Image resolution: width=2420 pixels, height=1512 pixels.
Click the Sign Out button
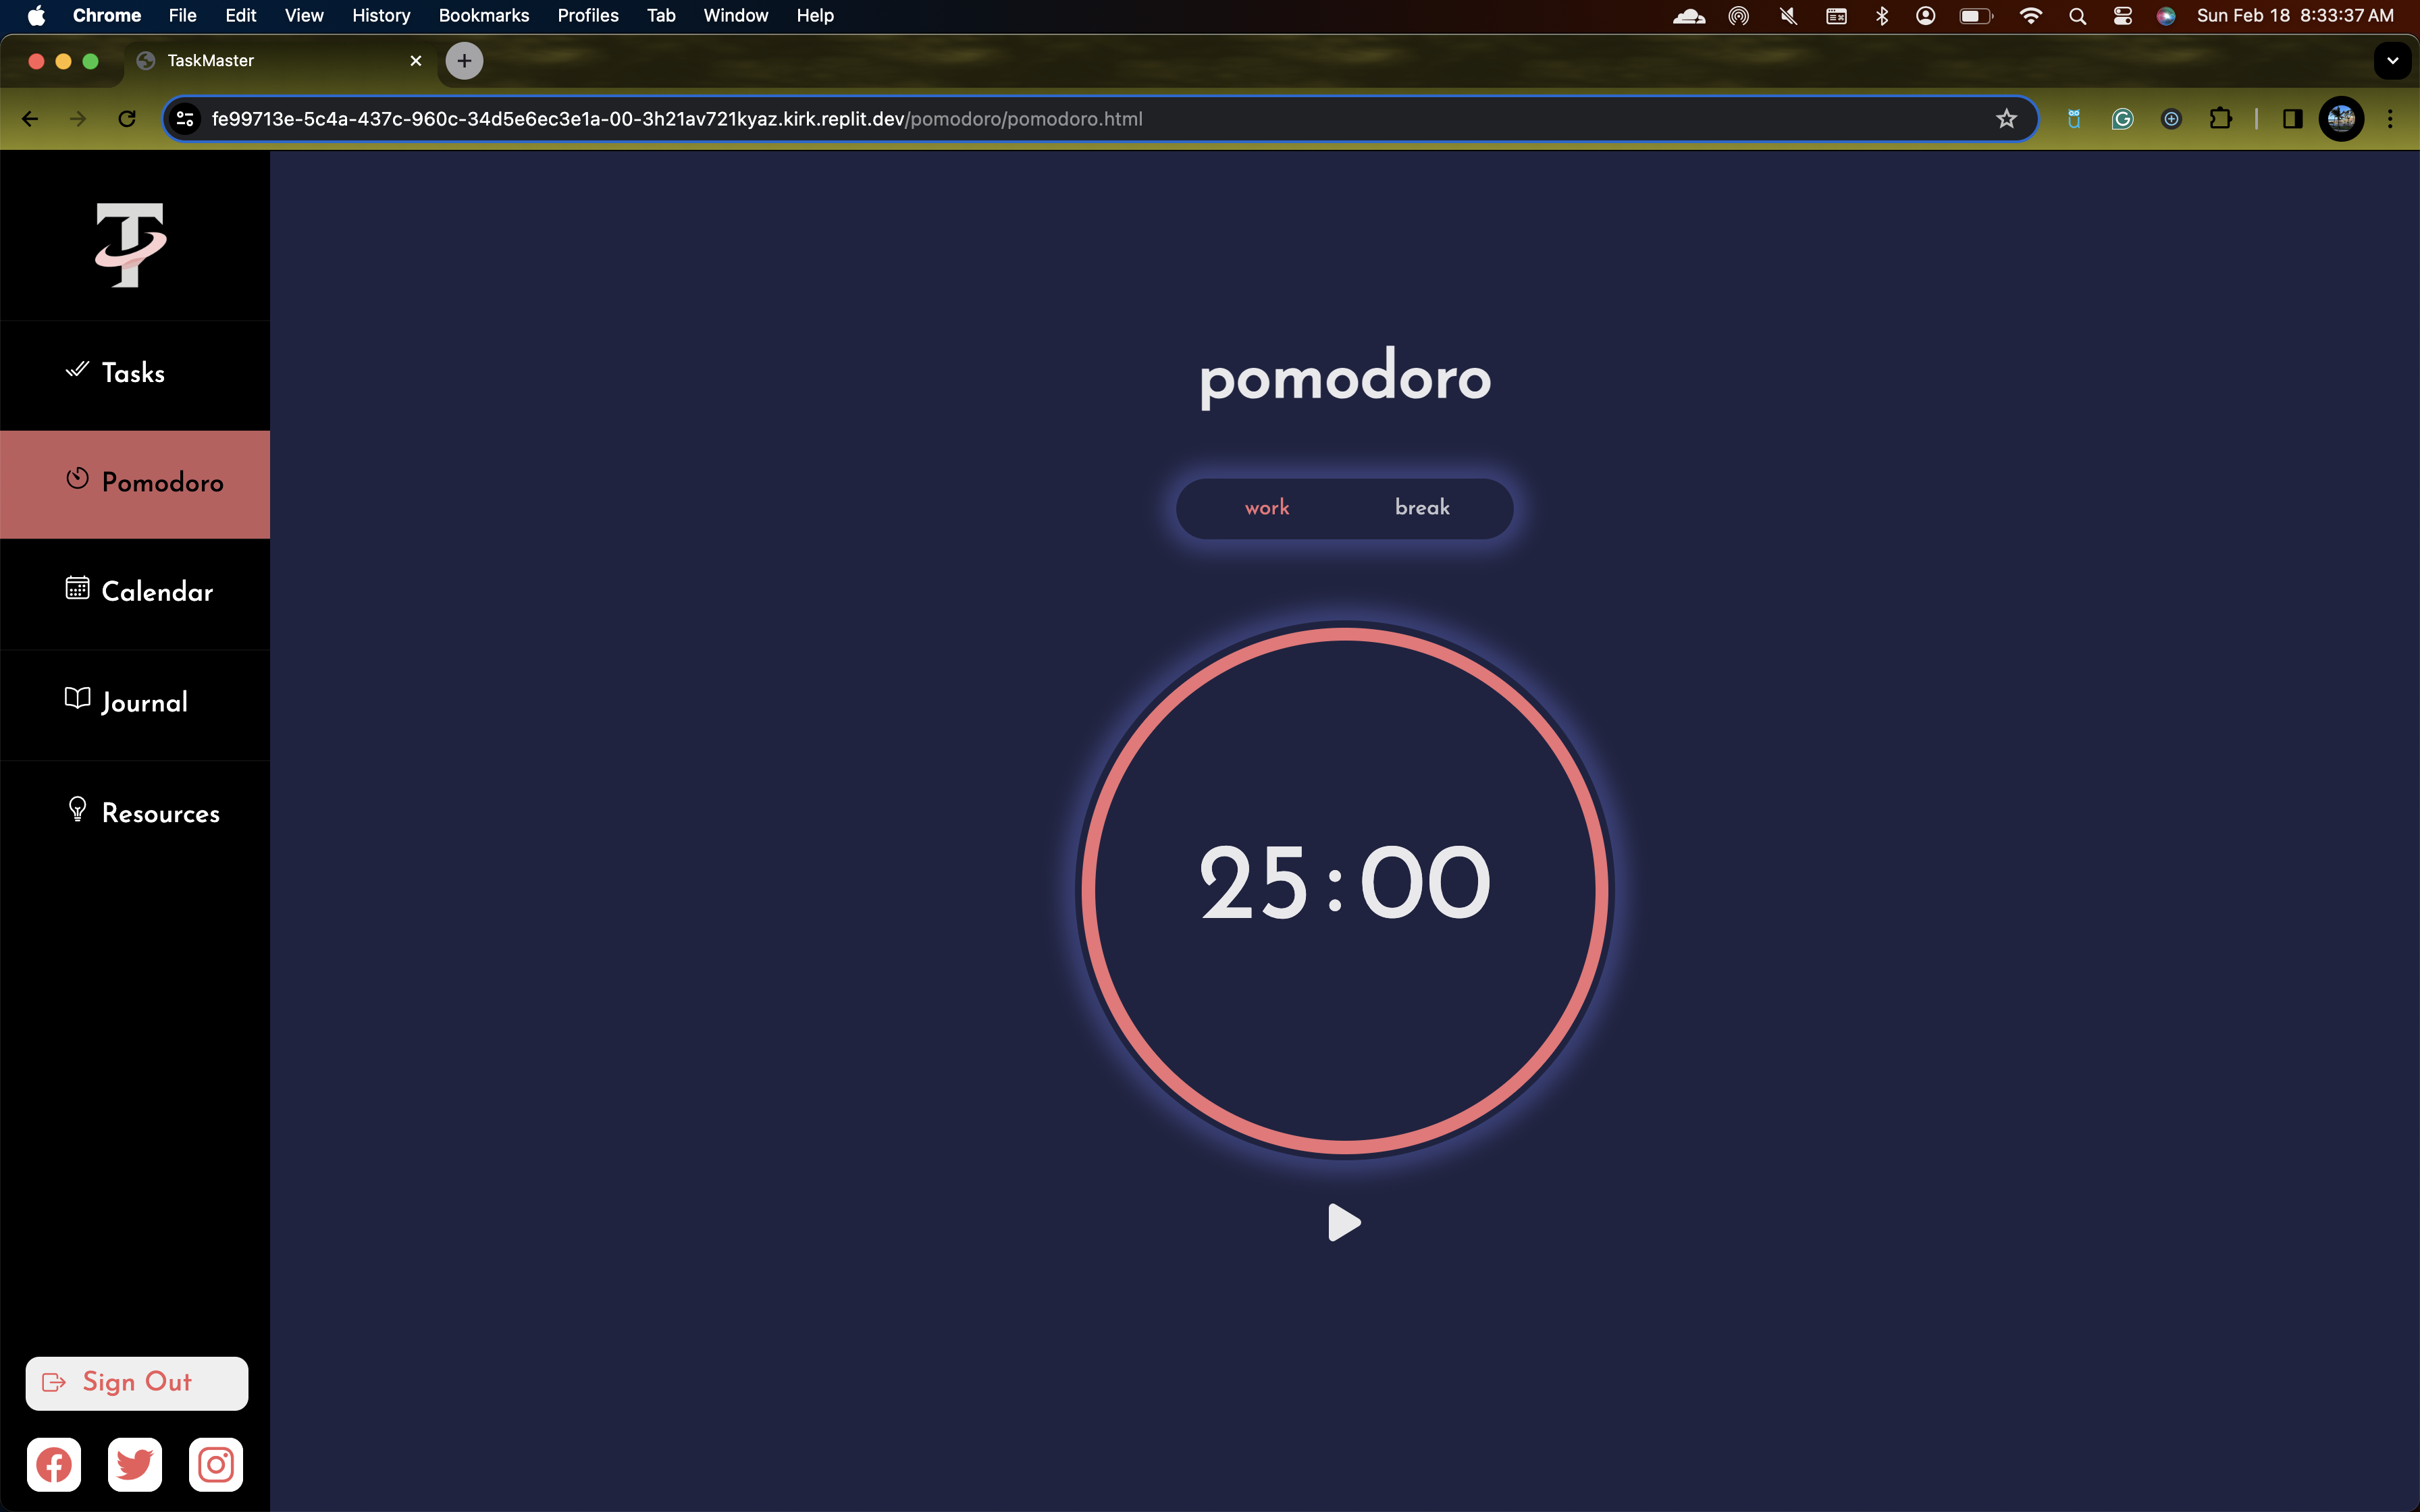coord(137,1383)
